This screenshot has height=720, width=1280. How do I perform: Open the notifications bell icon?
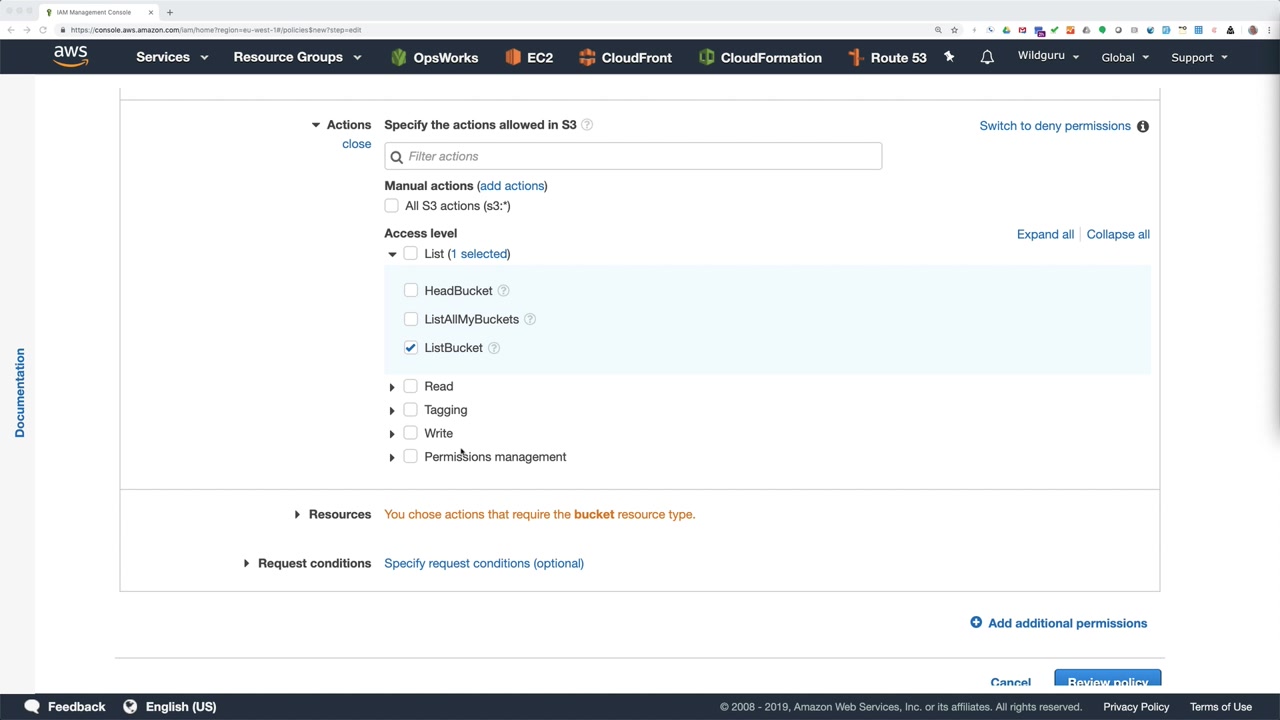tap(987, 57)
